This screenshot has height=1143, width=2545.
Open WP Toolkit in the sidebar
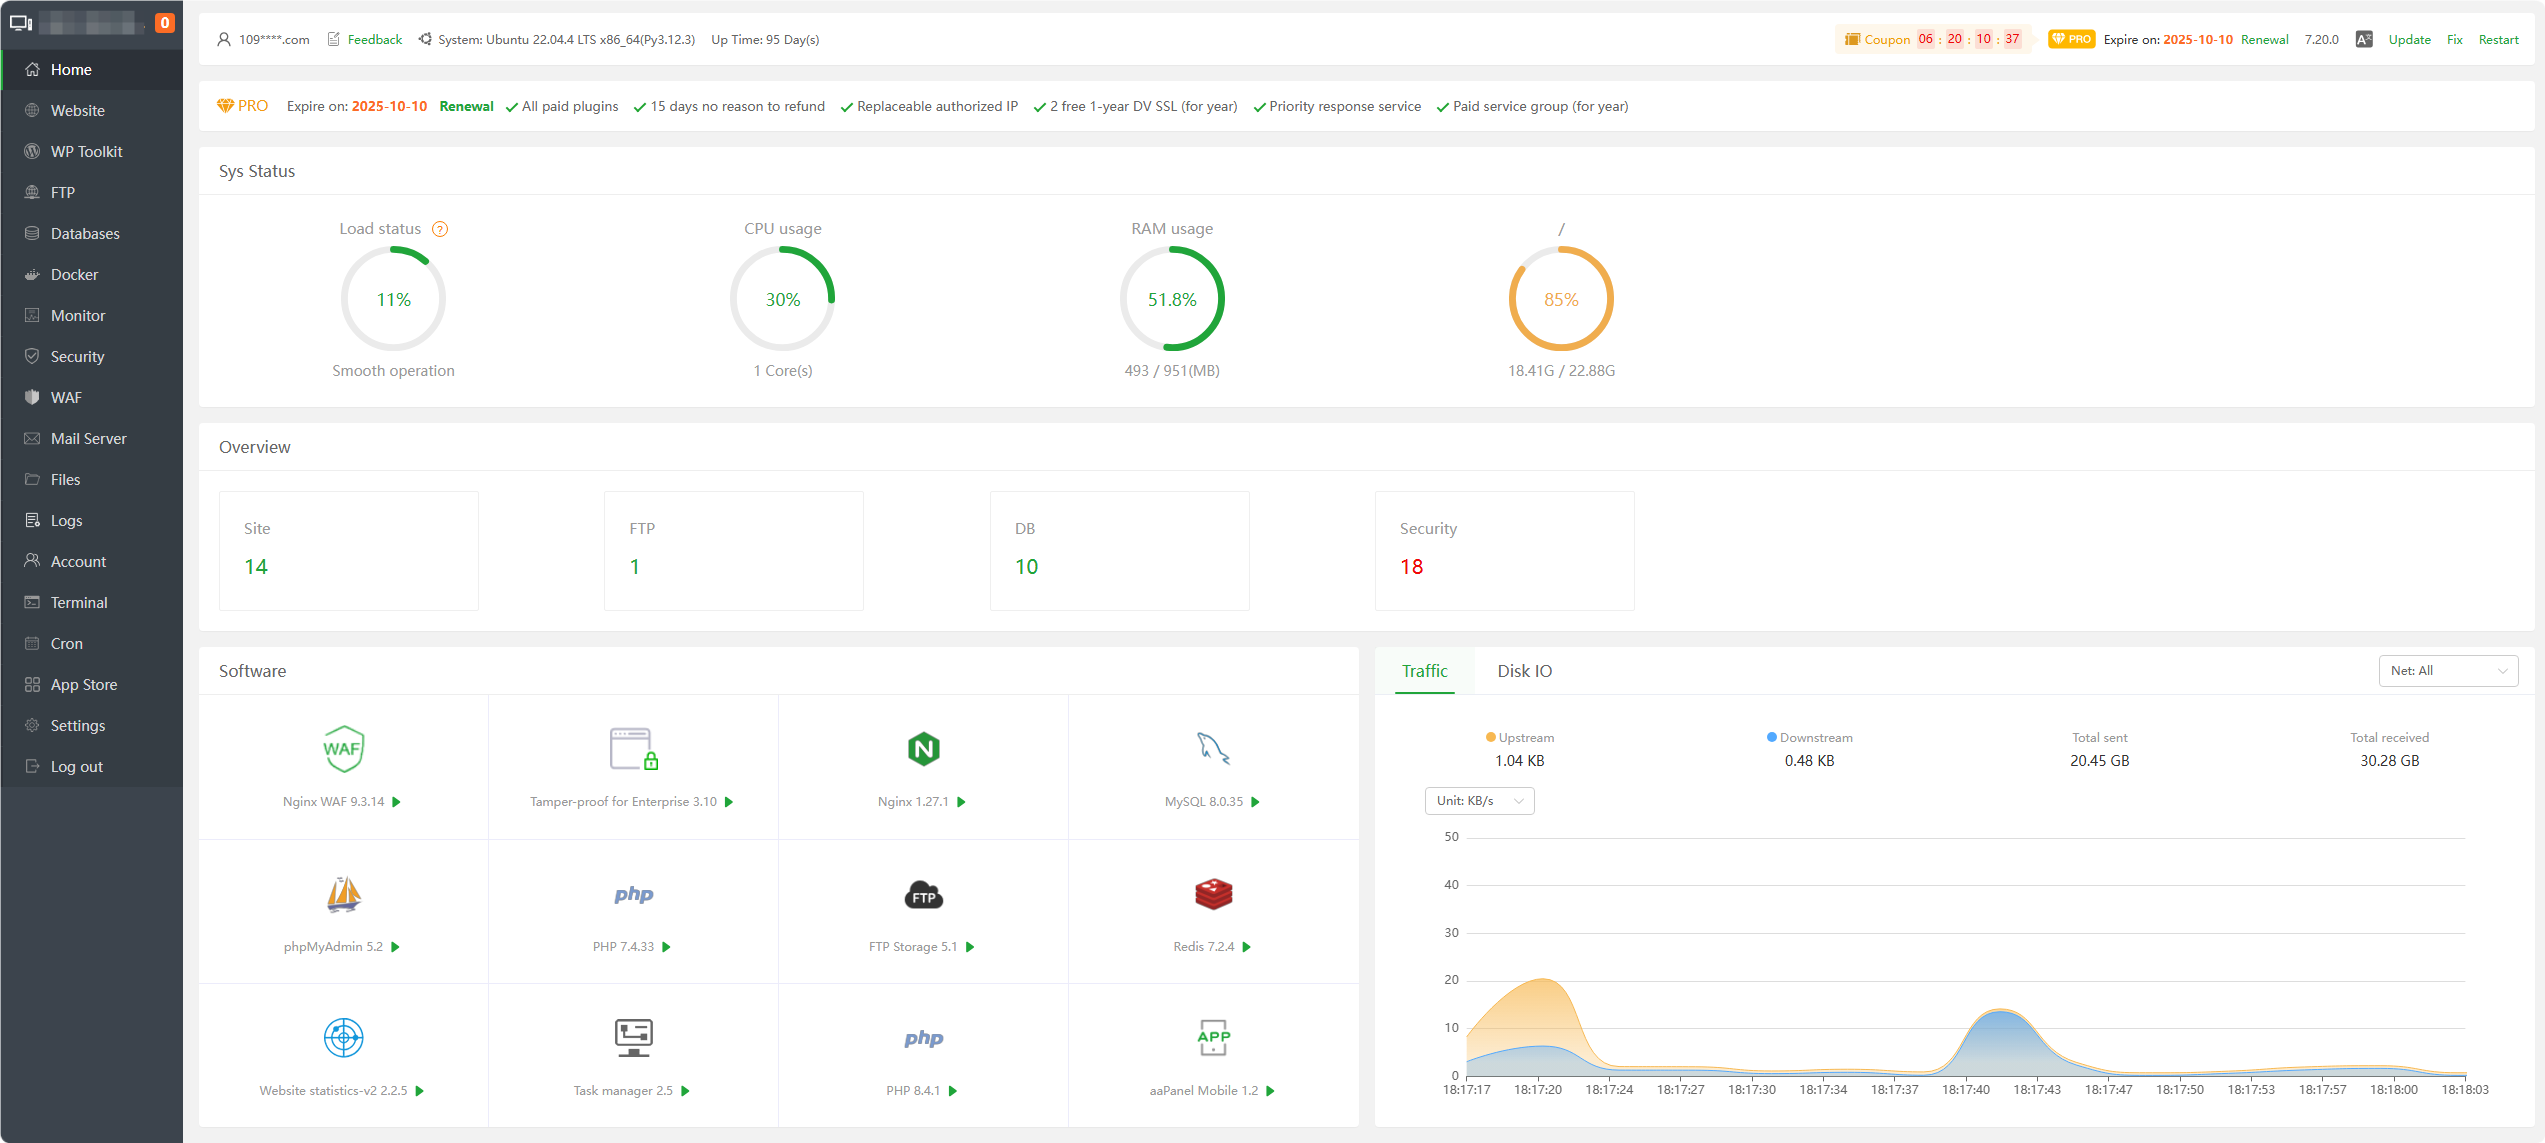(92, 152)
